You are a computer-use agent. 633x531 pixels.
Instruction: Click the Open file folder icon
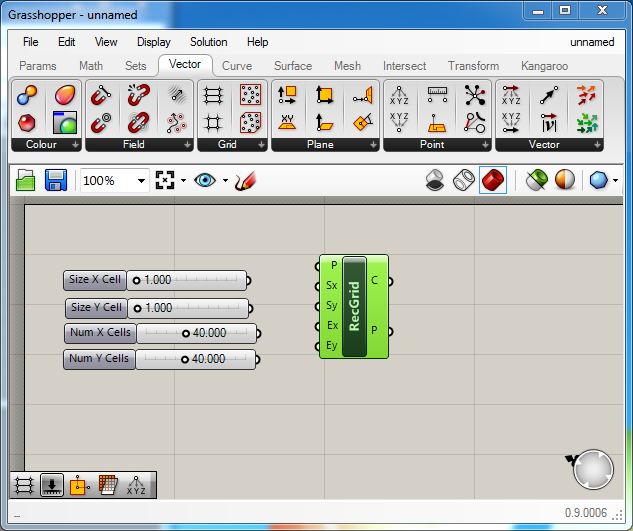point(25,180)
